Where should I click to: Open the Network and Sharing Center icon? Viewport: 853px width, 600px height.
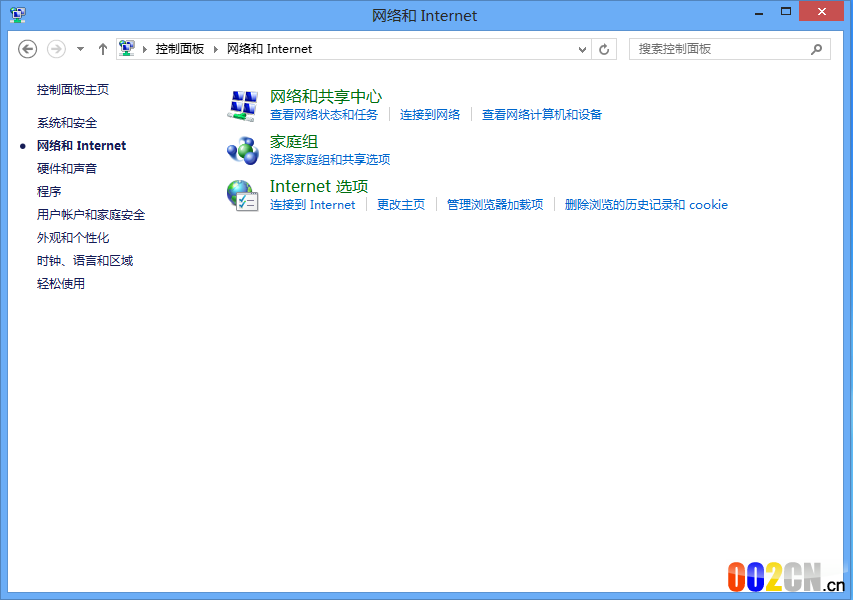click(243, 106)
